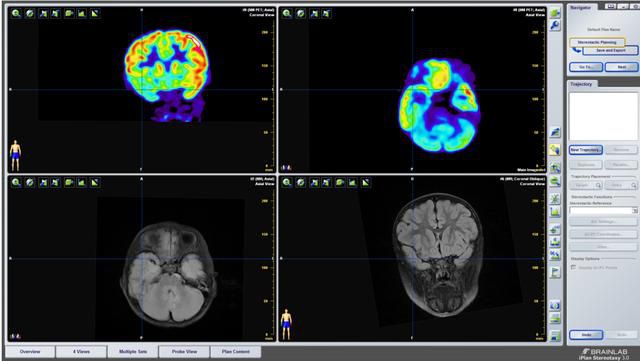Open the Probe View tab

pyautogui.click(x=184, y=352)
